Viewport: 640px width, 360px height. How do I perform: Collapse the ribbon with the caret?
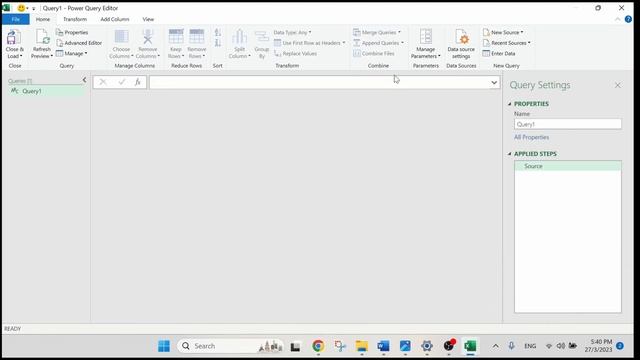(x=618, y=19)
